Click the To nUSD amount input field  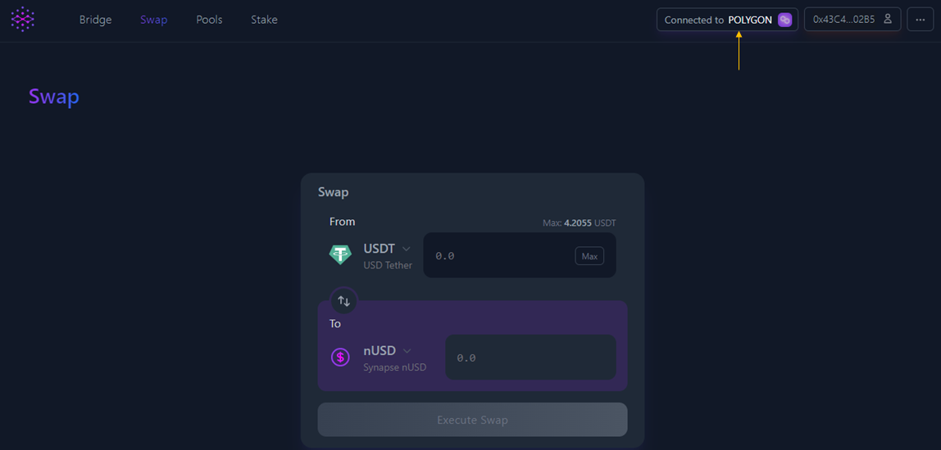(x=530, y=358)
